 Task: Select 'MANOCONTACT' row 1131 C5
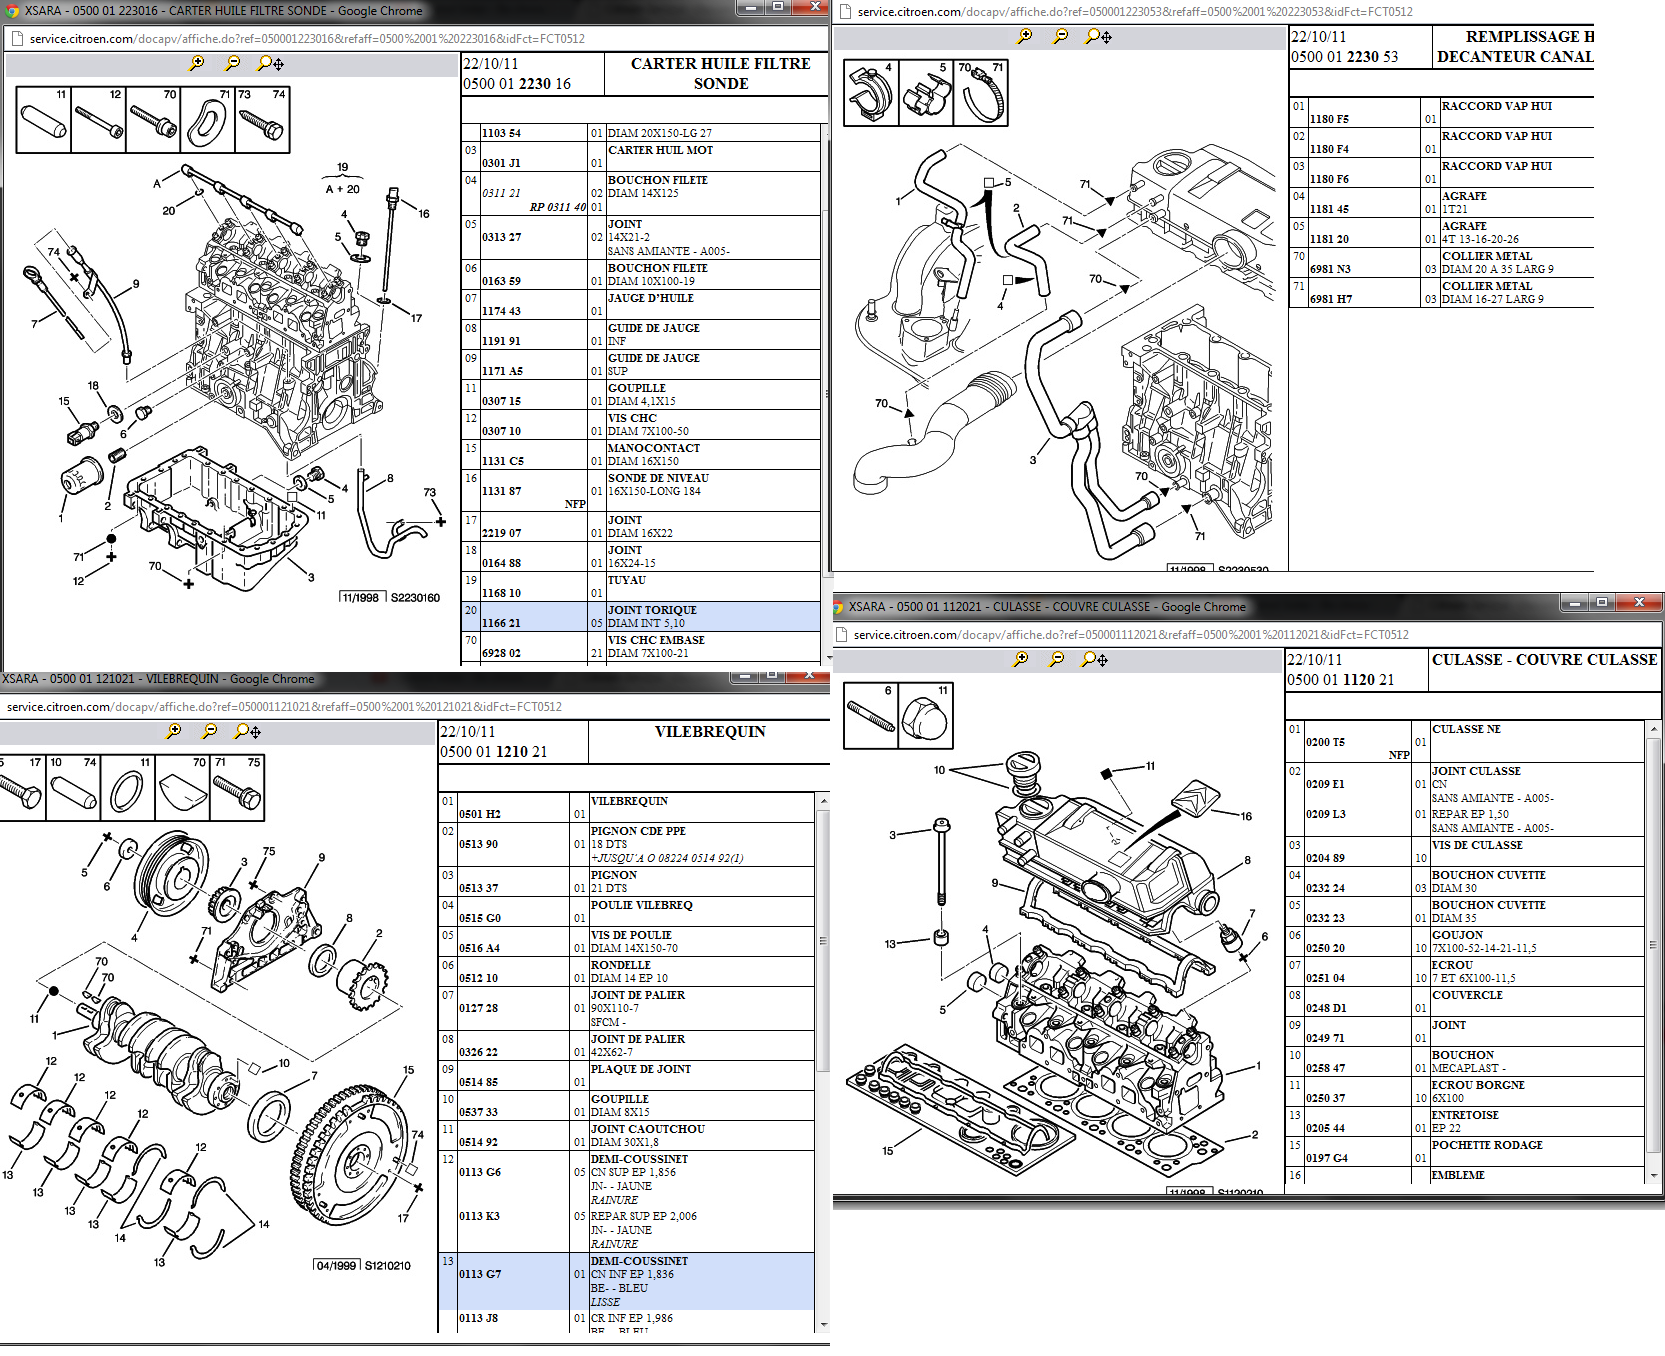(641, 455)
